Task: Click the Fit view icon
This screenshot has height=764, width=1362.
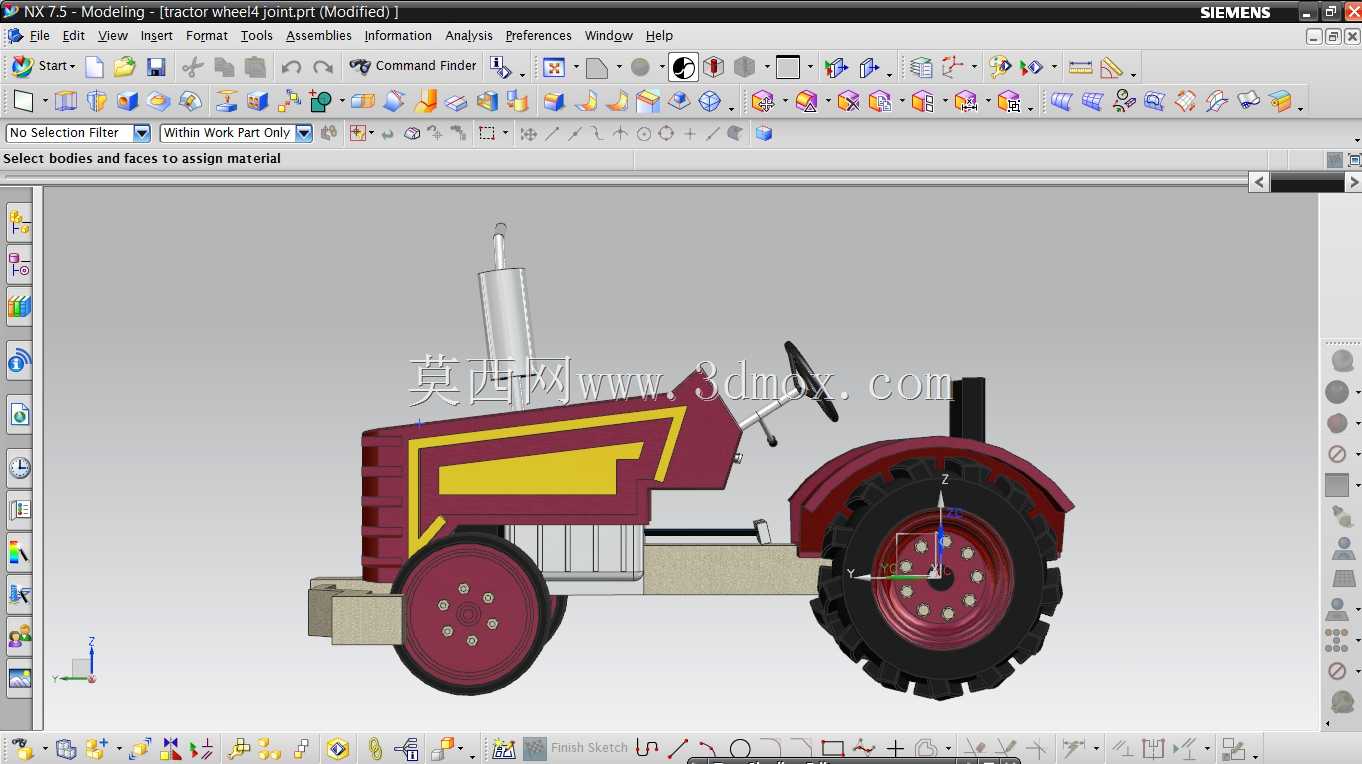Action: (553, 67)
